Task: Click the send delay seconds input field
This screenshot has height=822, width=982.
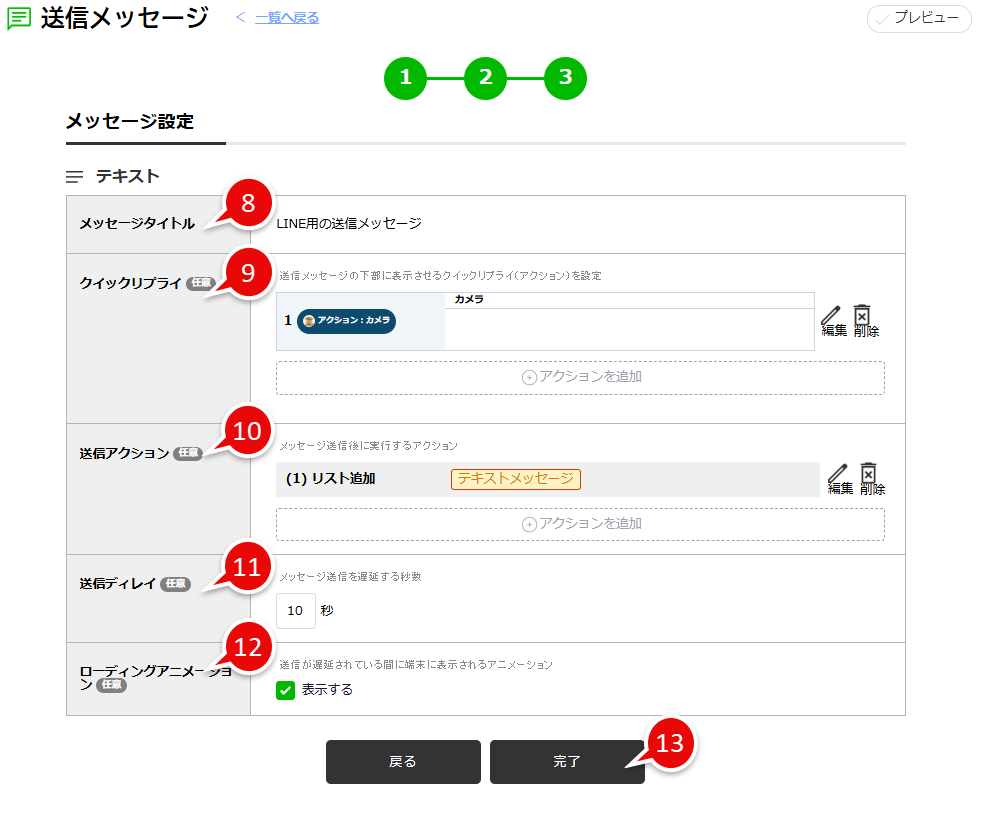Action: pyautogui.click(x=295, y=611)
